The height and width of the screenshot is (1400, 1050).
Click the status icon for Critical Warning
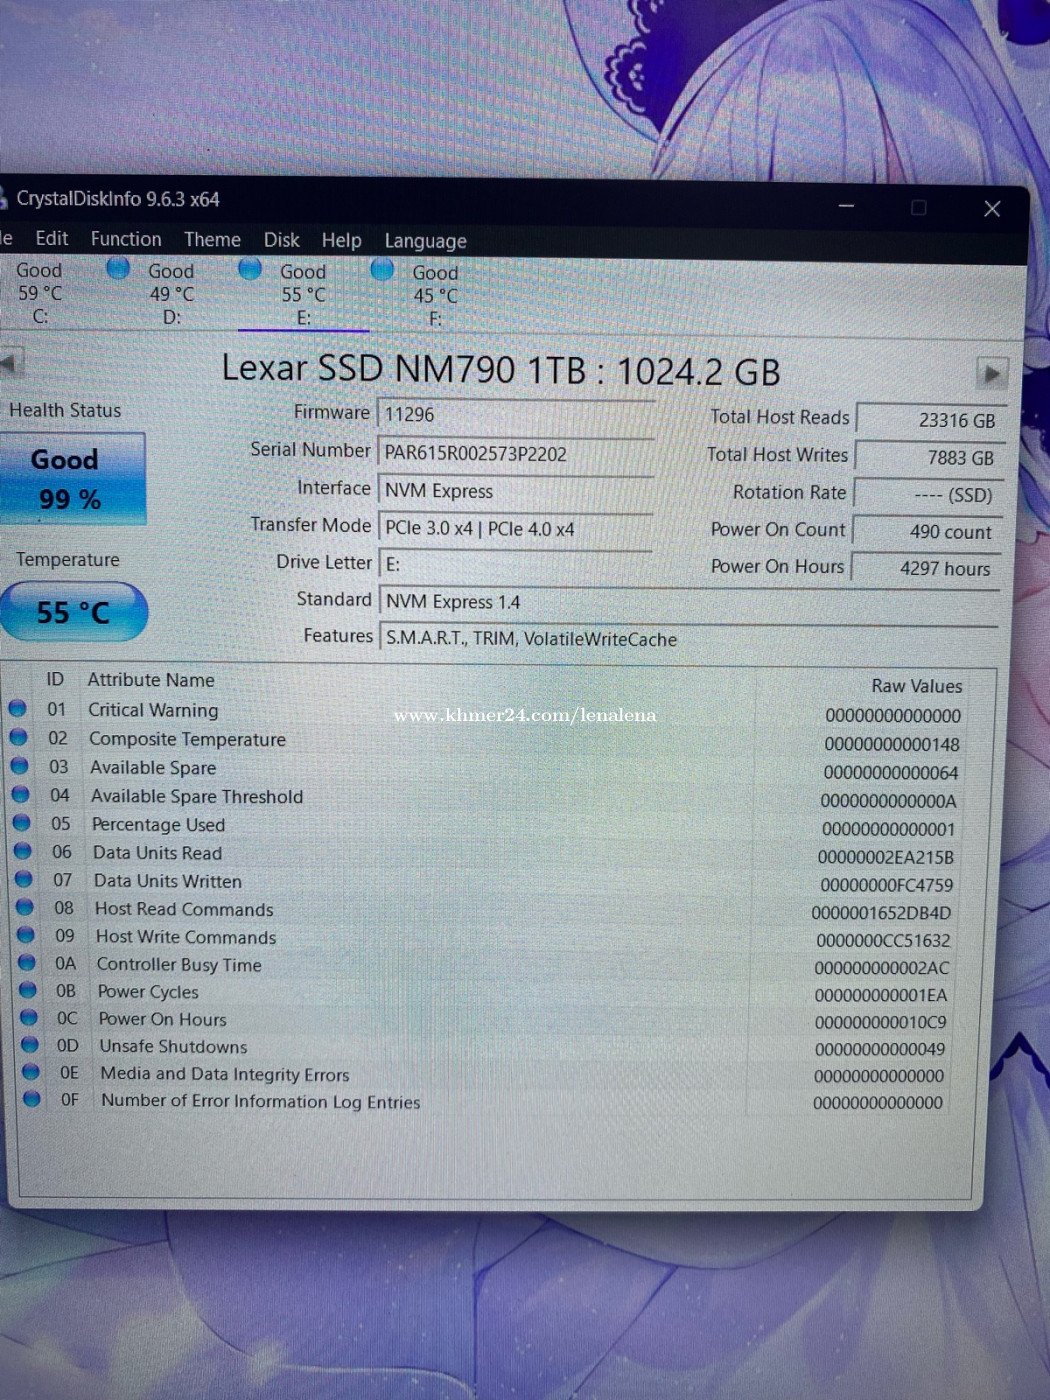pos(17,708)
